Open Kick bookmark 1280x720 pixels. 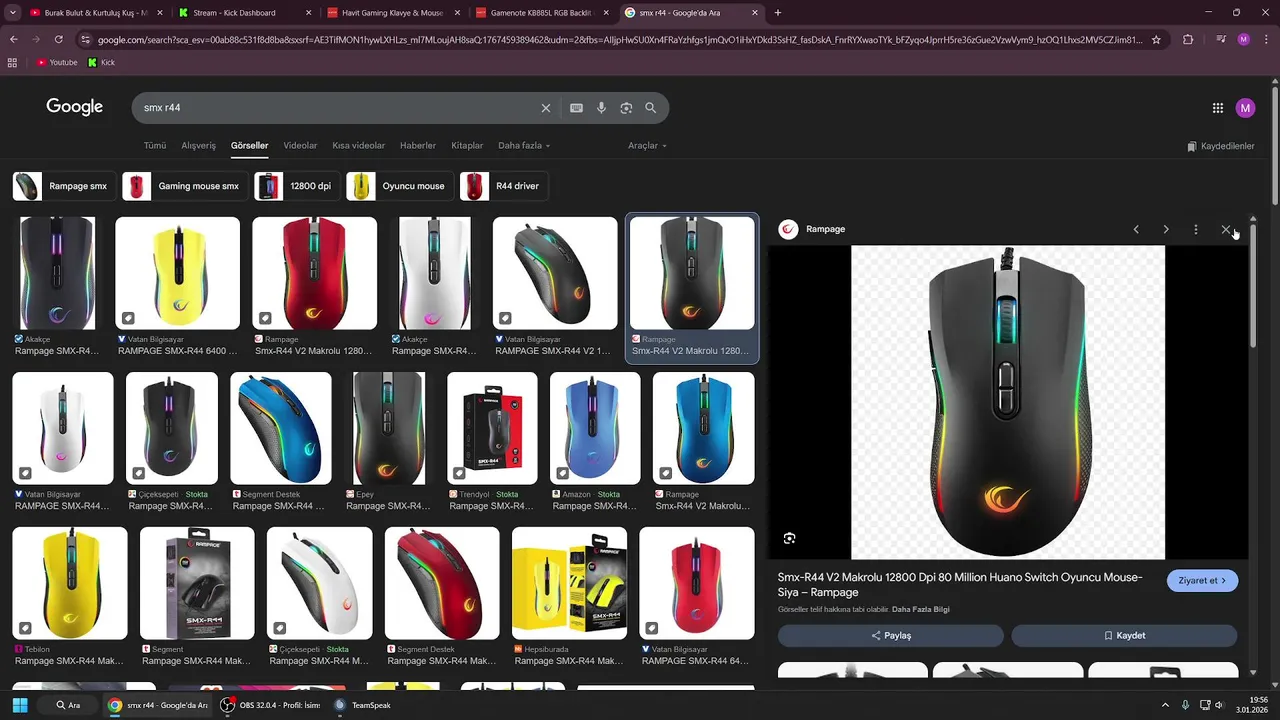pyautogui.click(x=101, y=62)
